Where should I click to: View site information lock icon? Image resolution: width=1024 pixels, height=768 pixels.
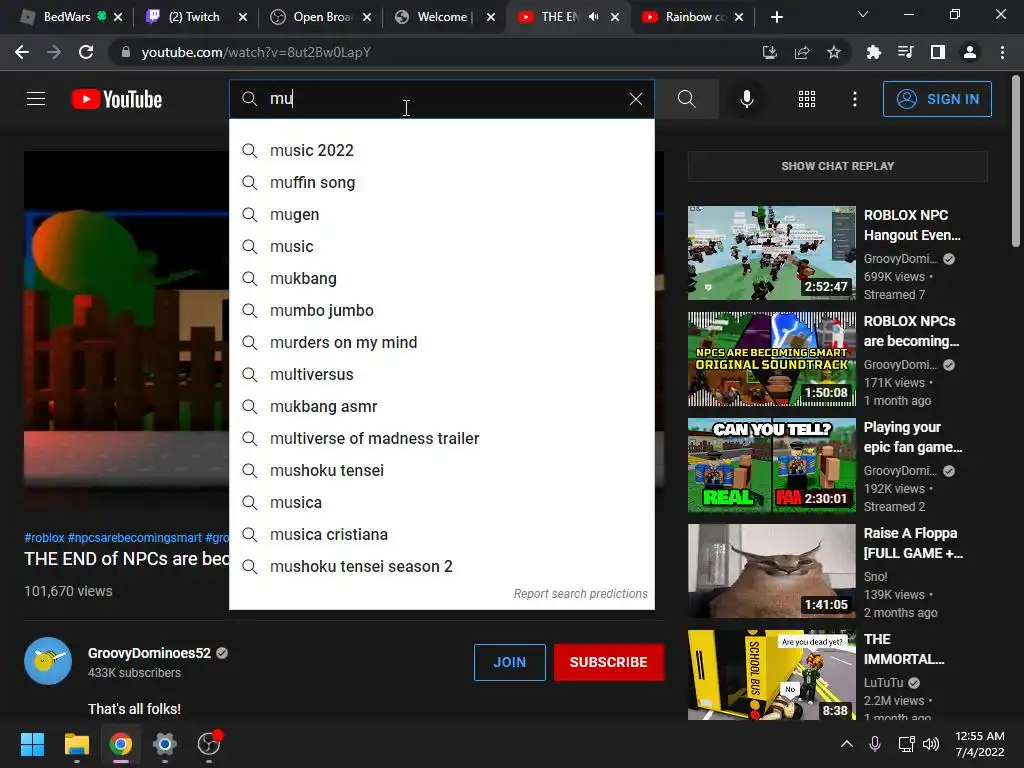tap(125, 52)
